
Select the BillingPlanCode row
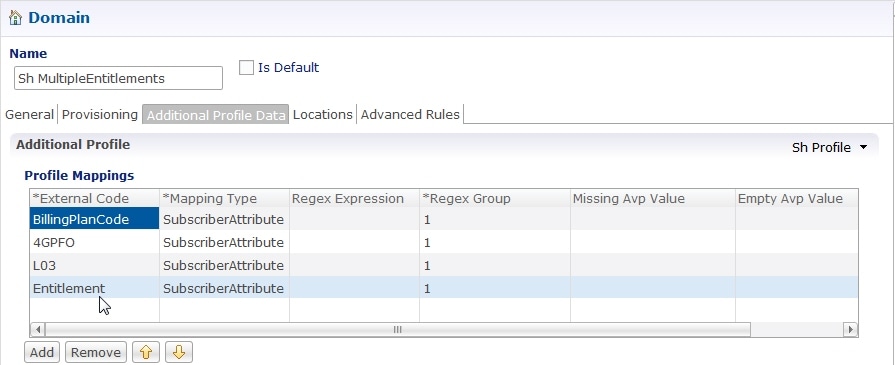point(444,219)
